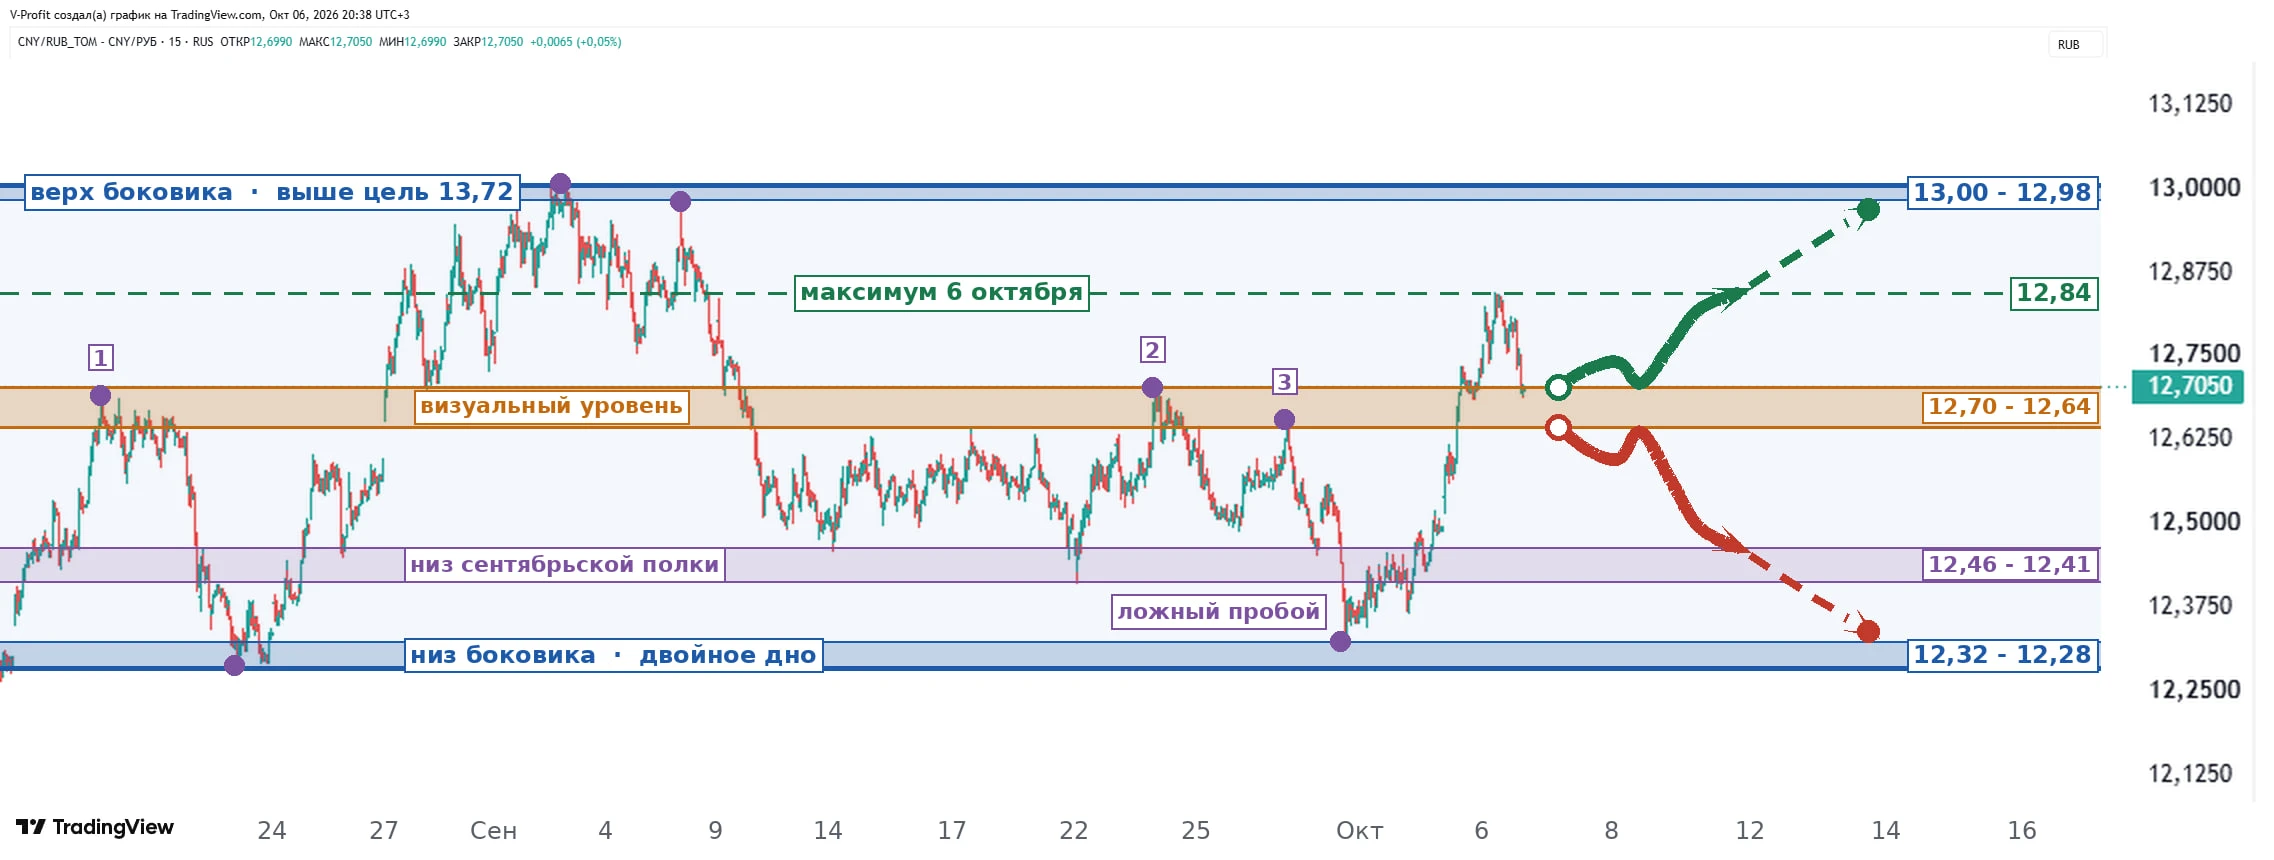Click the '13,00 - 12,98' range label
Viewport: 2274px width, 860px height.
[x=2002, y=192]
